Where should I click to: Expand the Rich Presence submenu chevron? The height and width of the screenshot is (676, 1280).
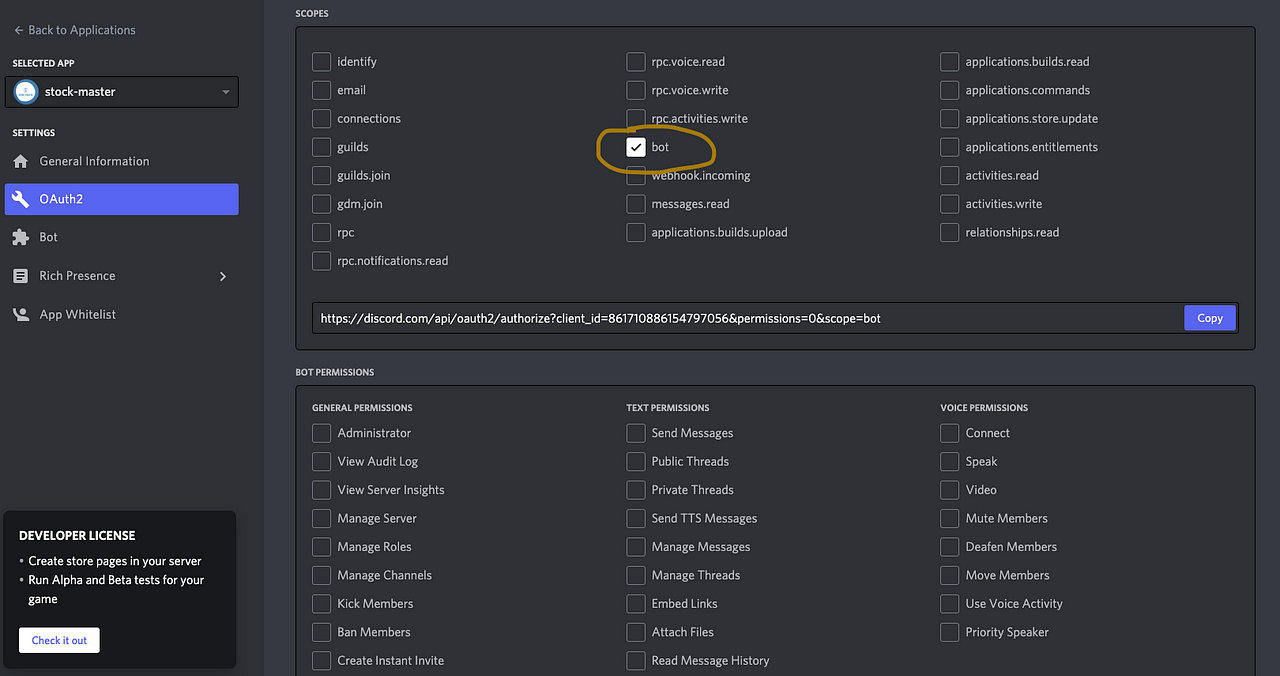(x=222, y=276)
